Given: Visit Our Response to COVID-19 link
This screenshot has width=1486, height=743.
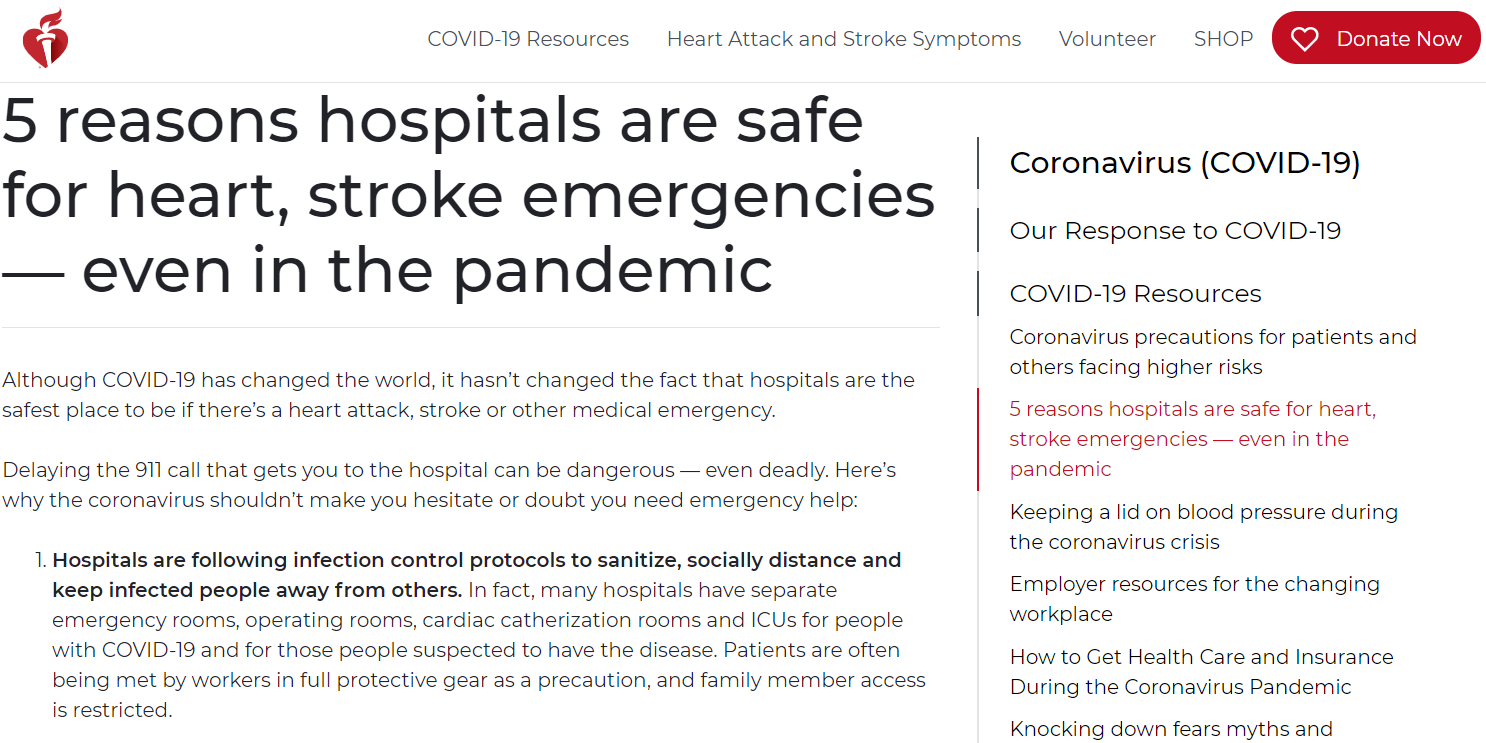Looking at the screenshot, I should coord(1175,231).
